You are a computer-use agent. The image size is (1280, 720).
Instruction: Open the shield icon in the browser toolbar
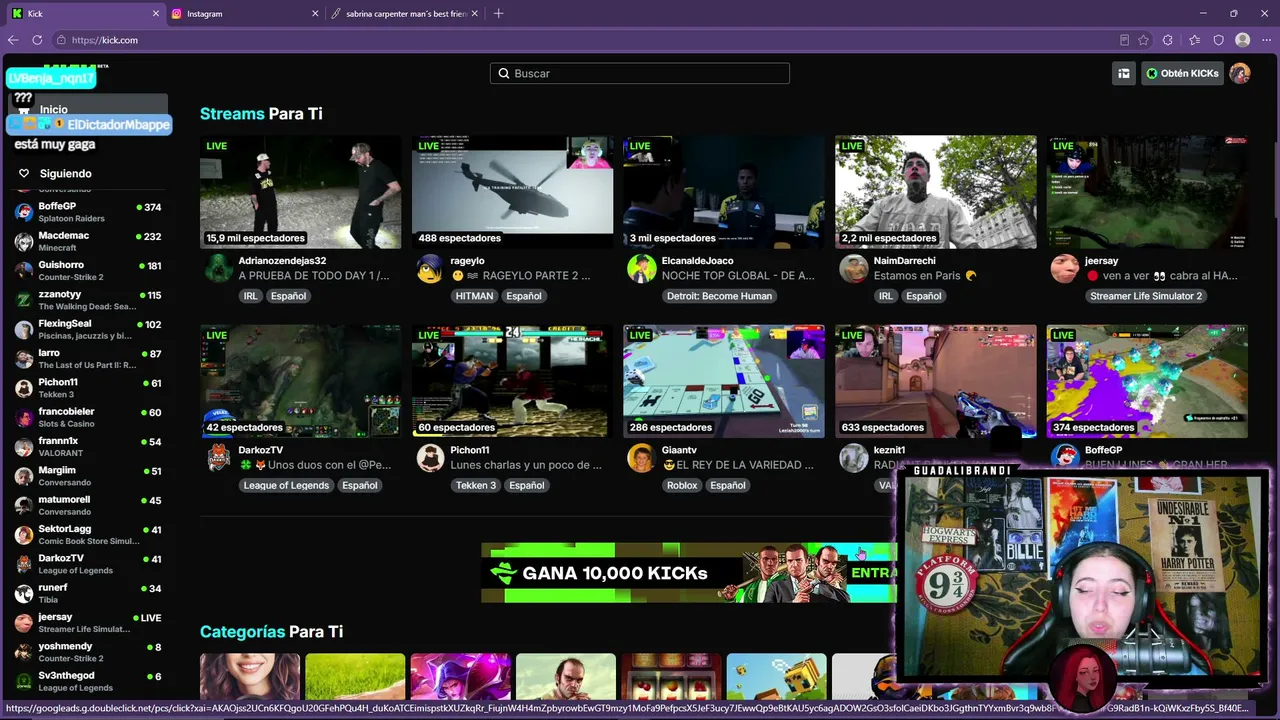coord(1218,40)
